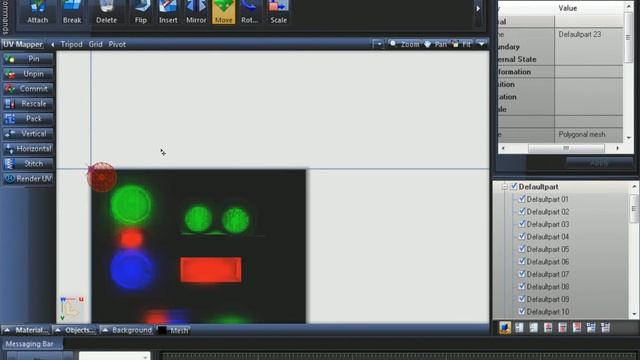640x360 pixels.
Task: Activate the Stitch UV tool
Action: (28, 164)
